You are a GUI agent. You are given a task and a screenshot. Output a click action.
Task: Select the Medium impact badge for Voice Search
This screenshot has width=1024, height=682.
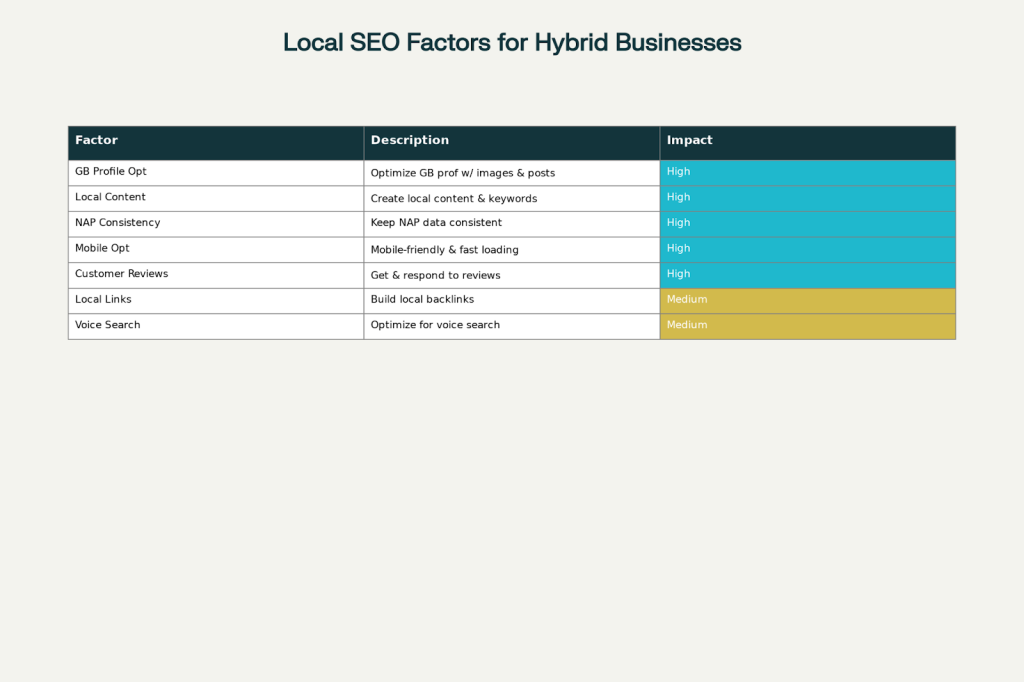click(x=807, y=324)
